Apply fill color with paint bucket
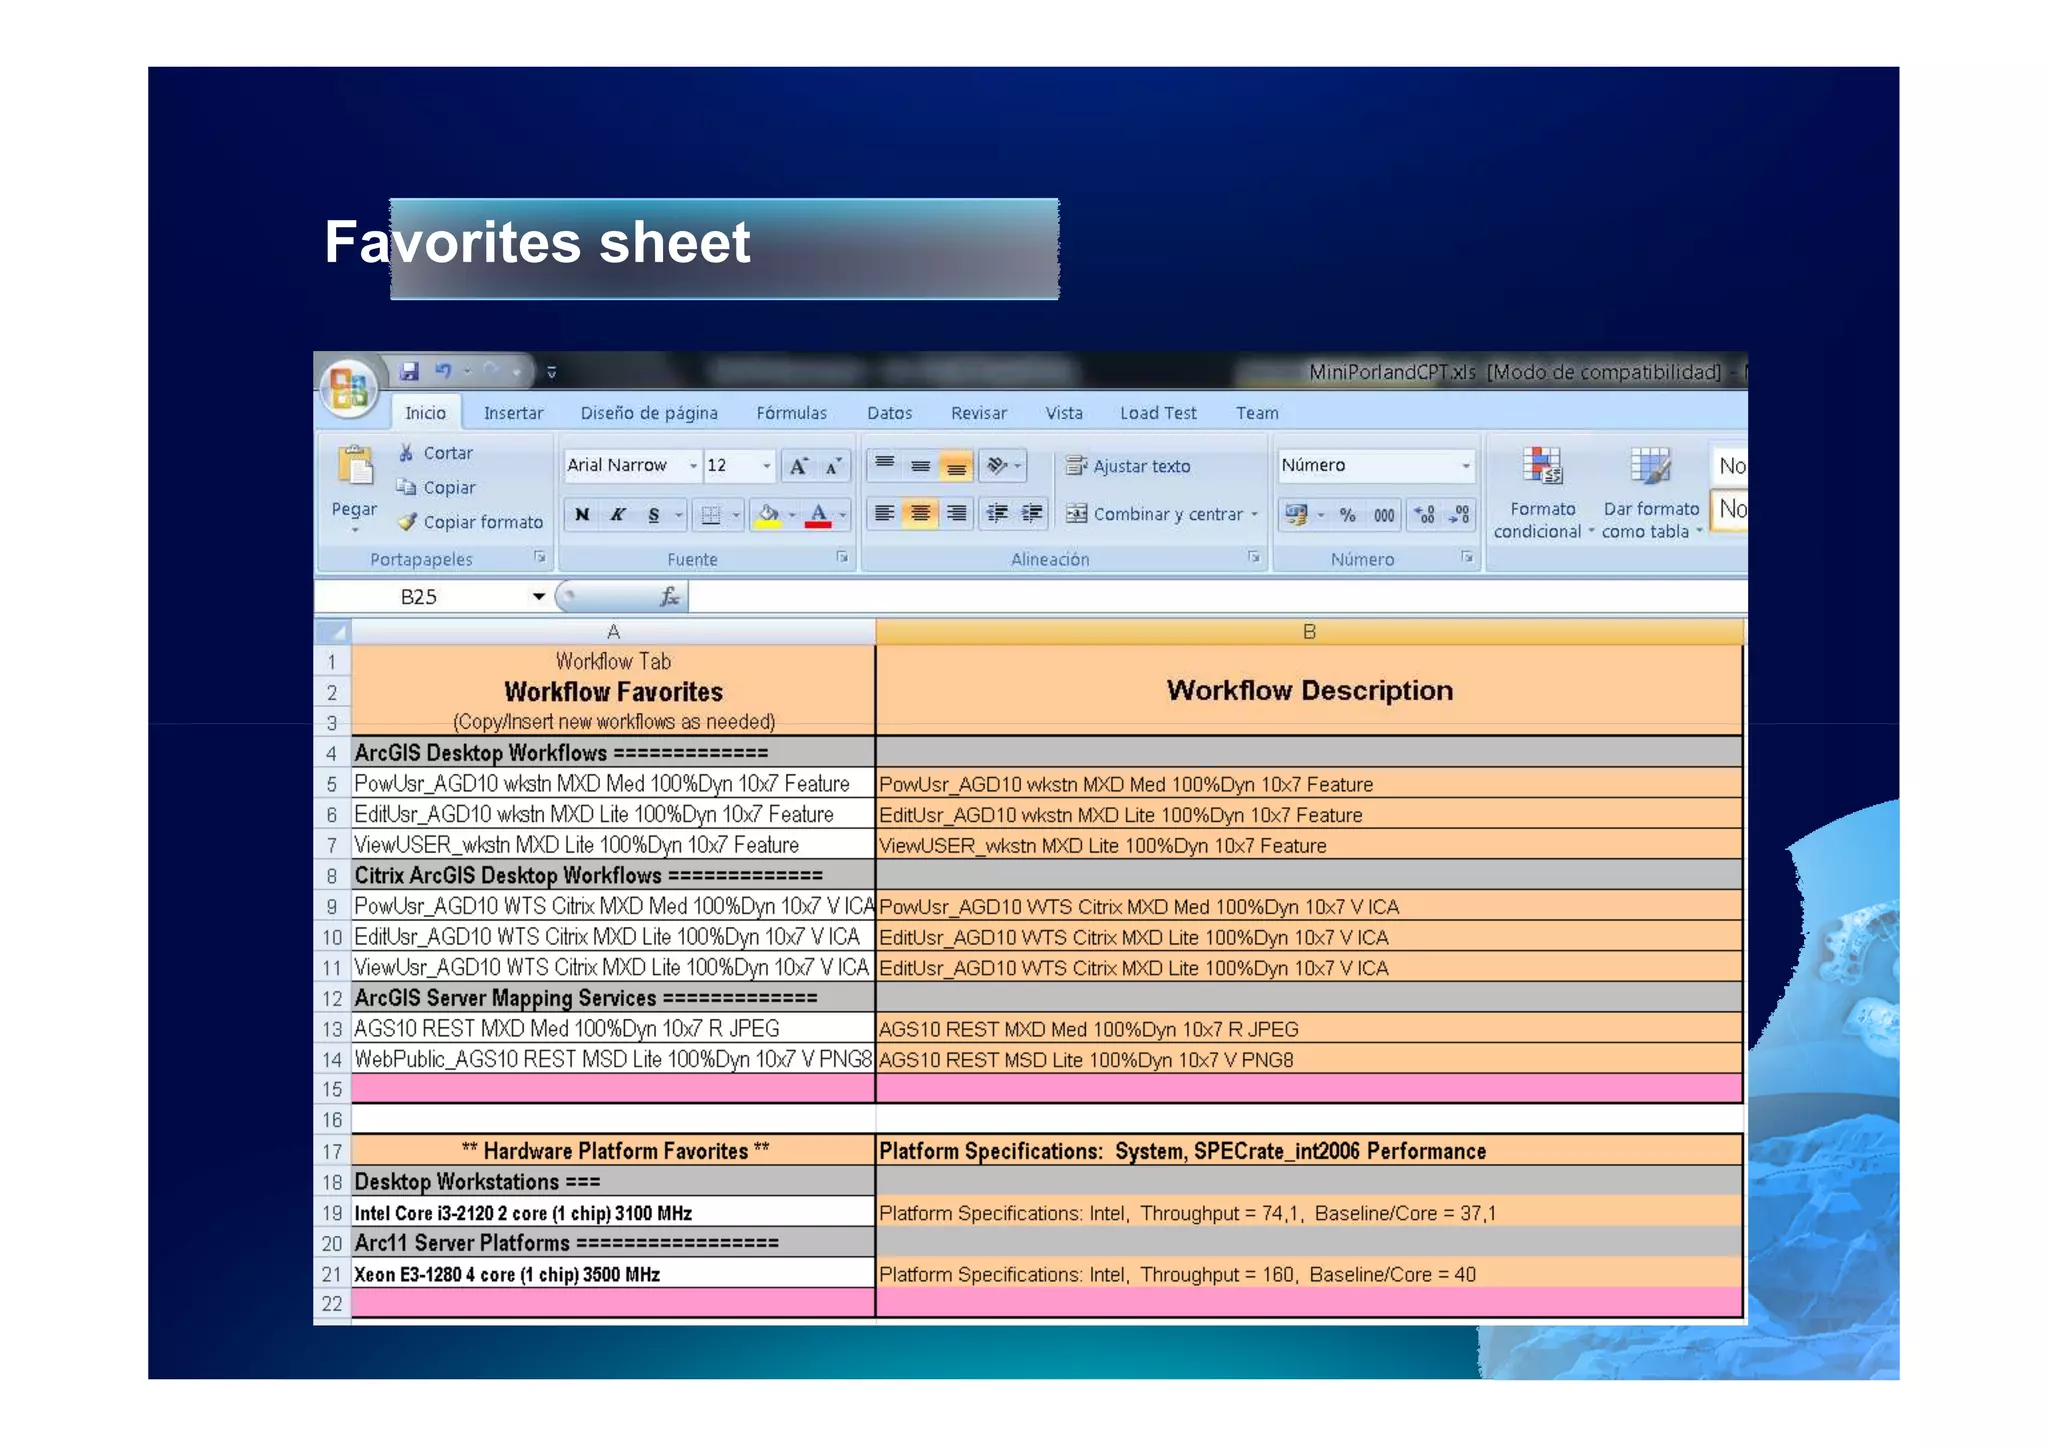2048x1447 pixels. 768,515
